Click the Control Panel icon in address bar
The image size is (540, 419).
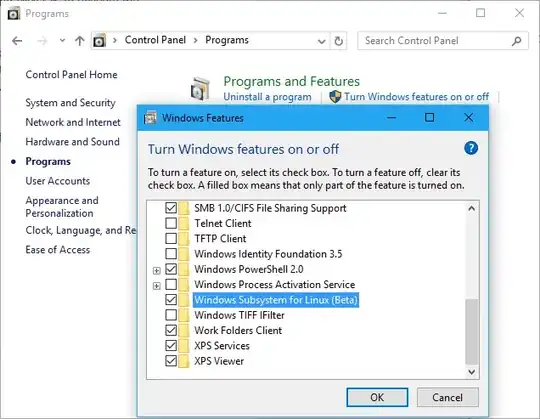(100, 41)
